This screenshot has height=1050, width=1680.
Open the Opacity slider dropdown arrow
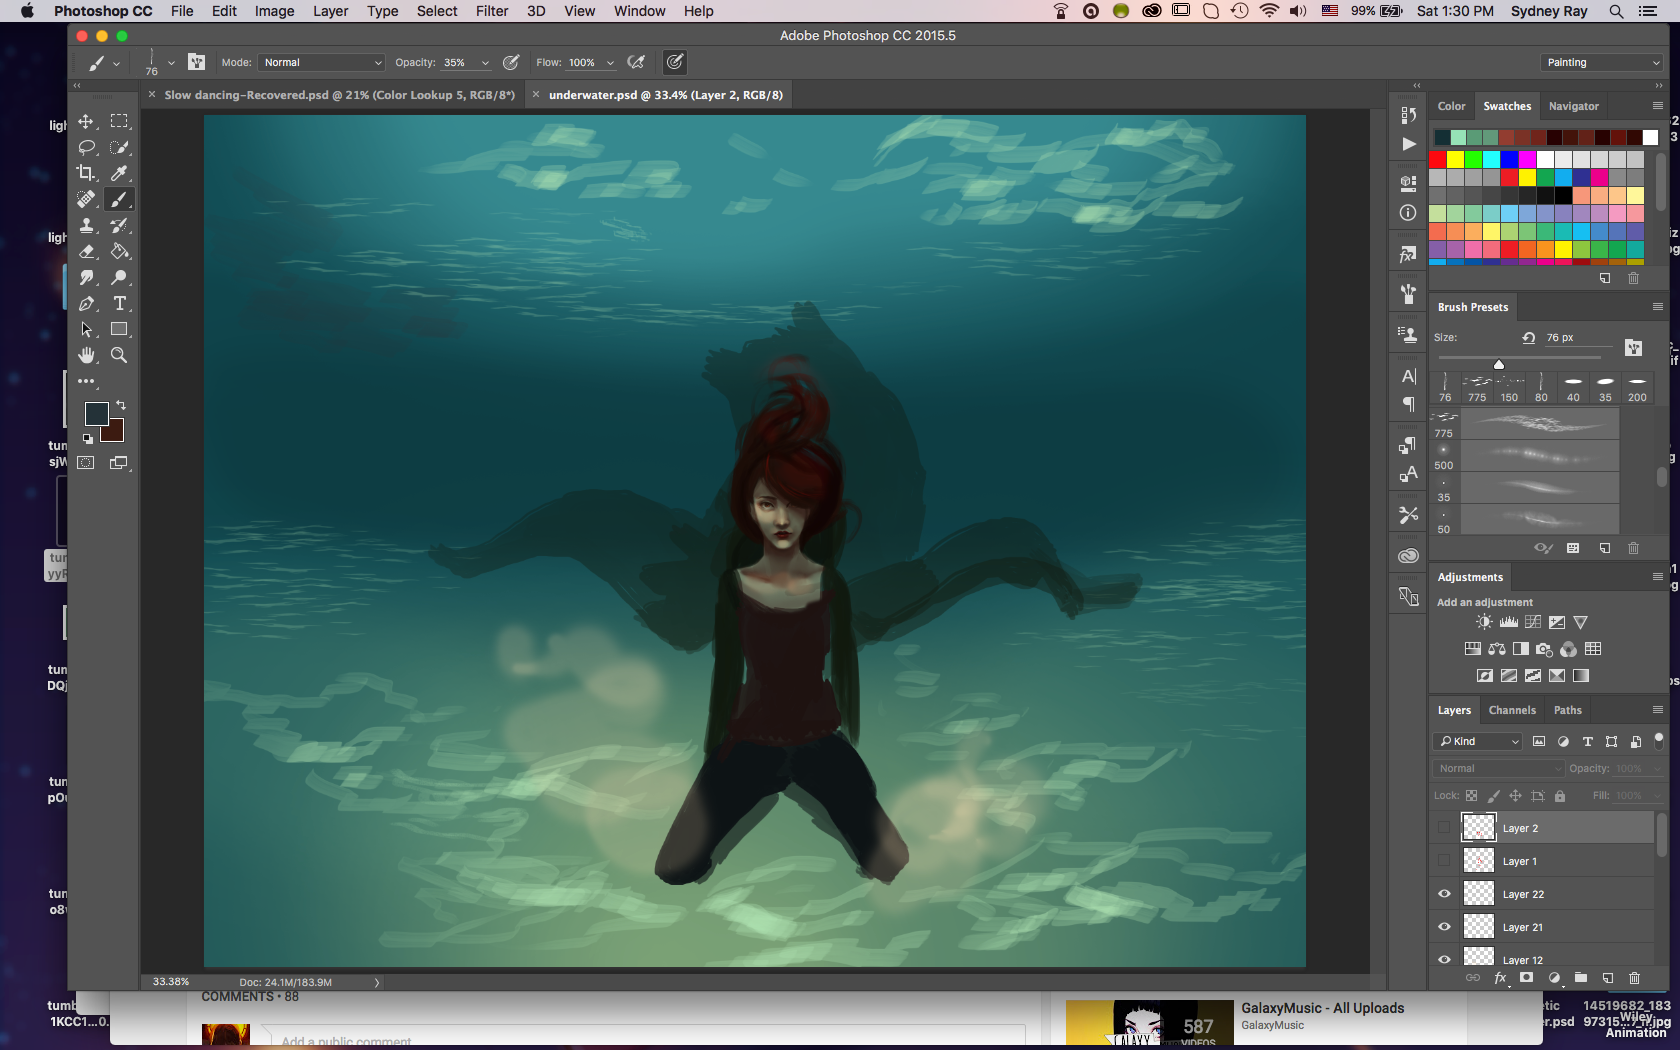485,63
